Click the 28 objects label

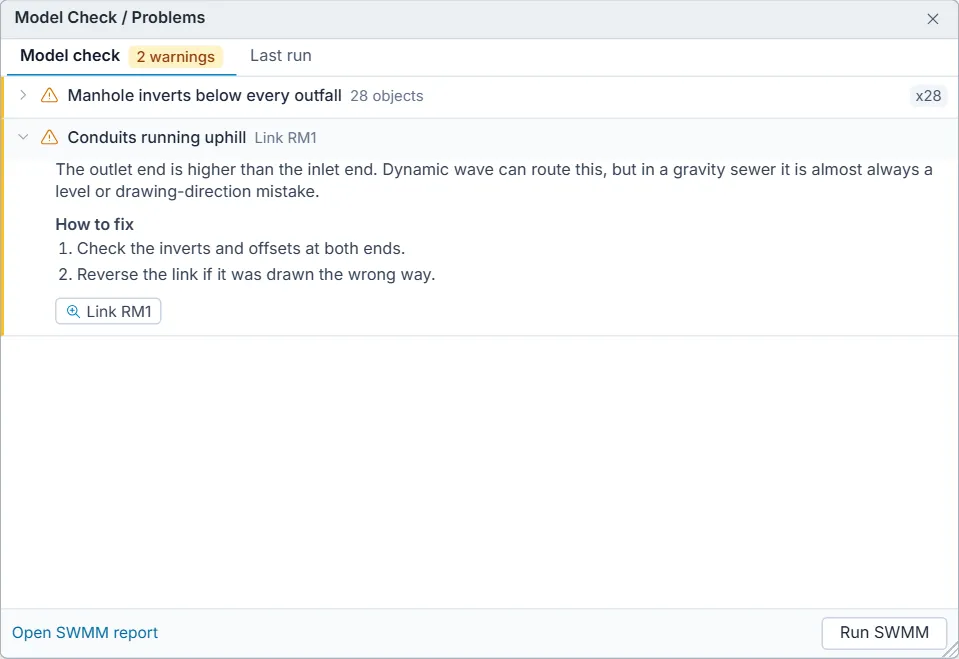(x=387, y=96)
